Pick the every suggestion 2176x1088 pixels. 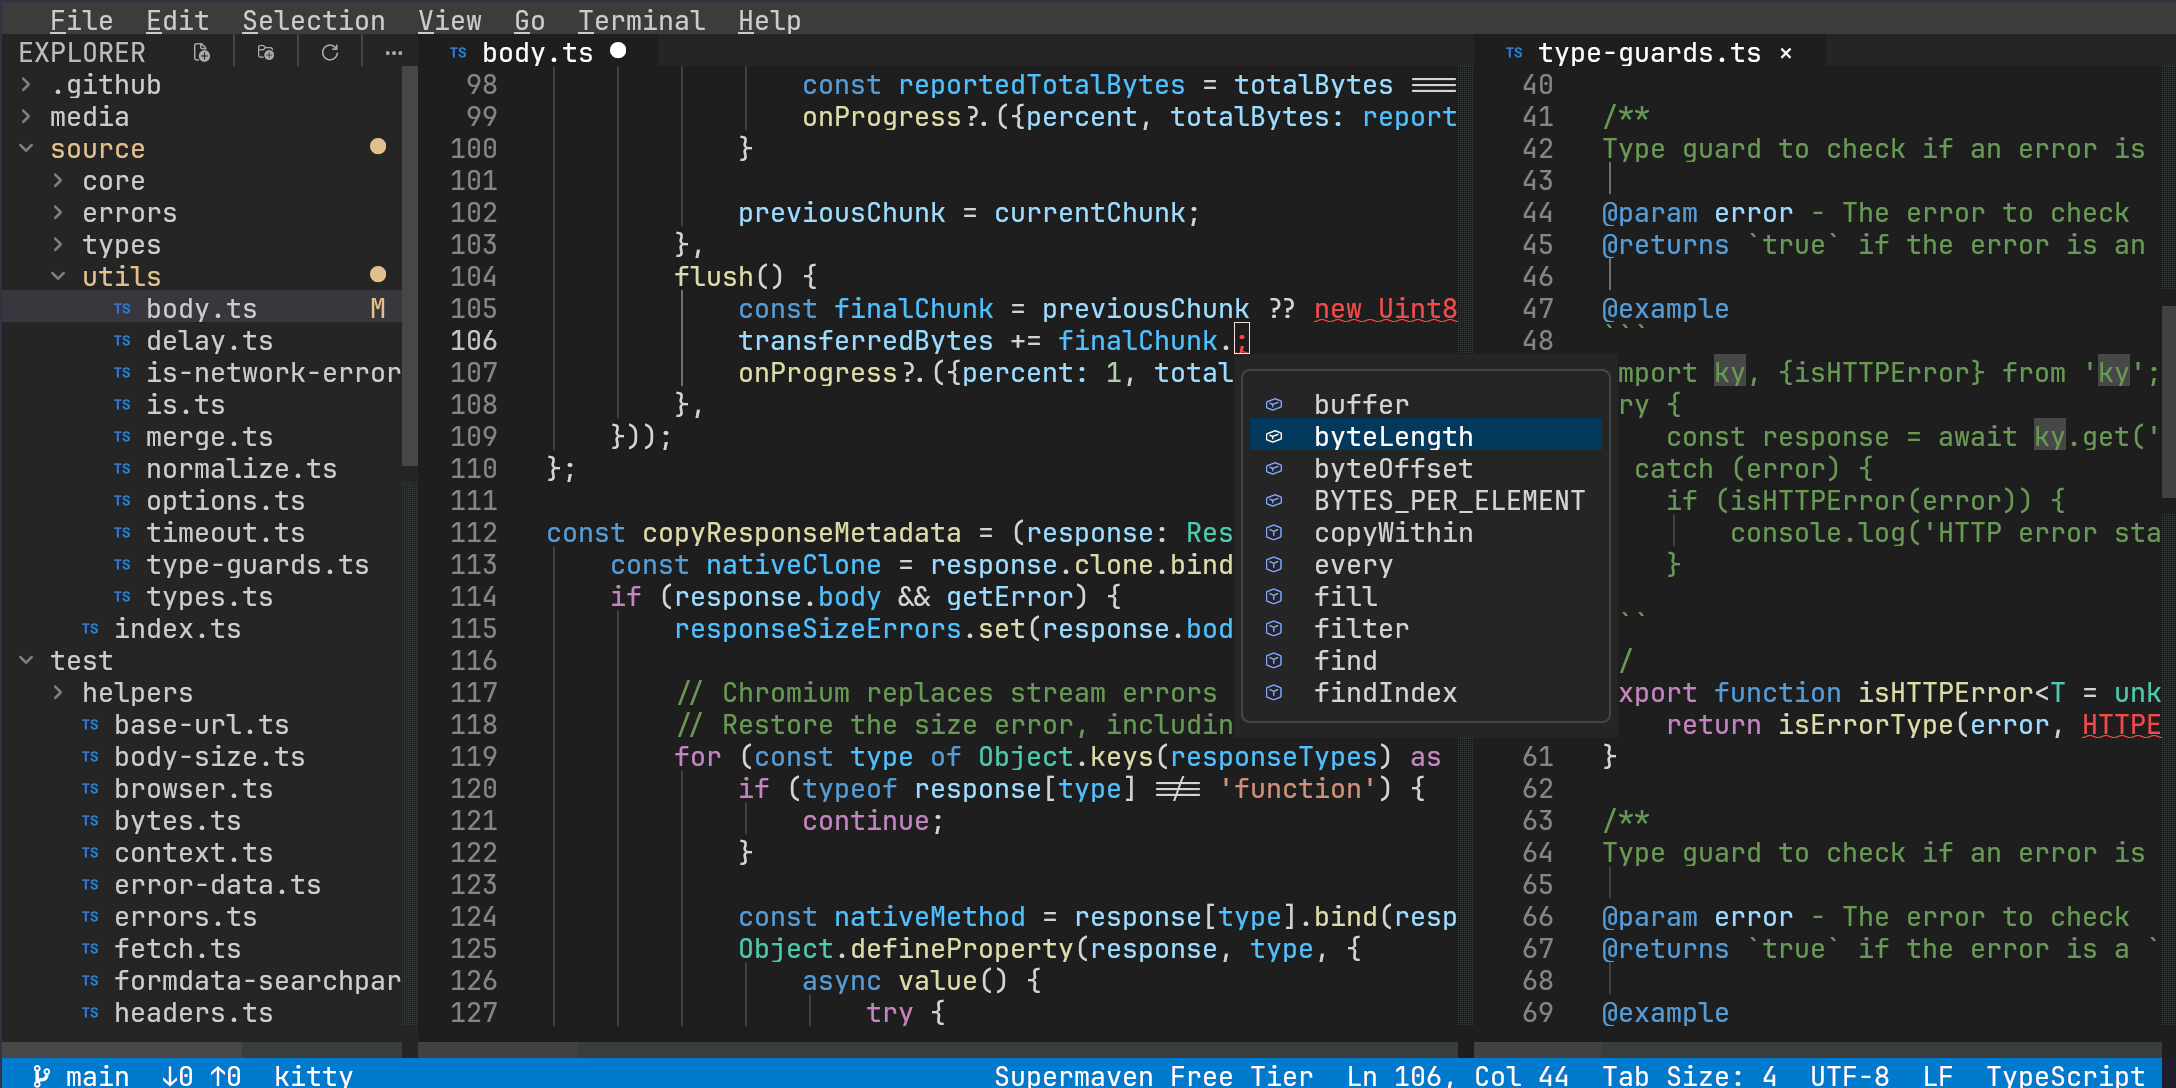(x=1425, y=565)
